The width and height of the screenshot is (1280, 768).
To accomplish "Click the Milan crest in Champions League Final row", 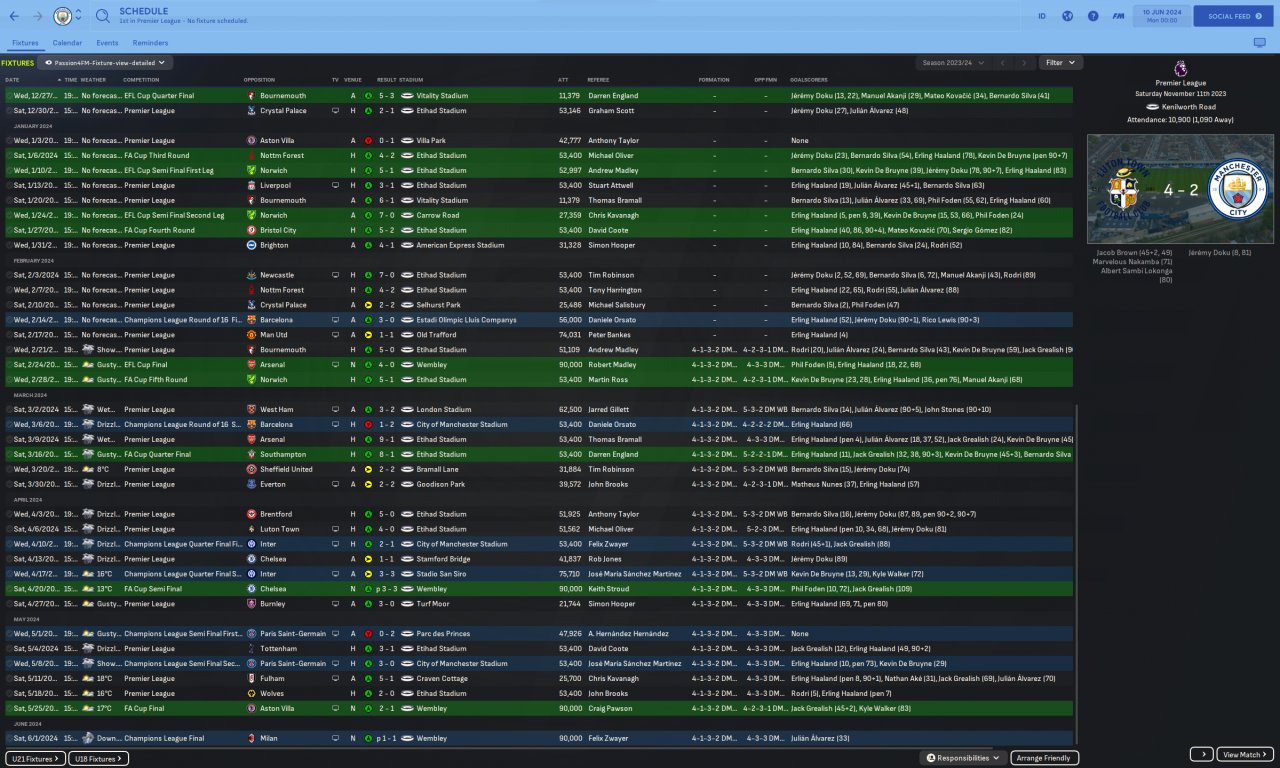I will pos(251,738).
